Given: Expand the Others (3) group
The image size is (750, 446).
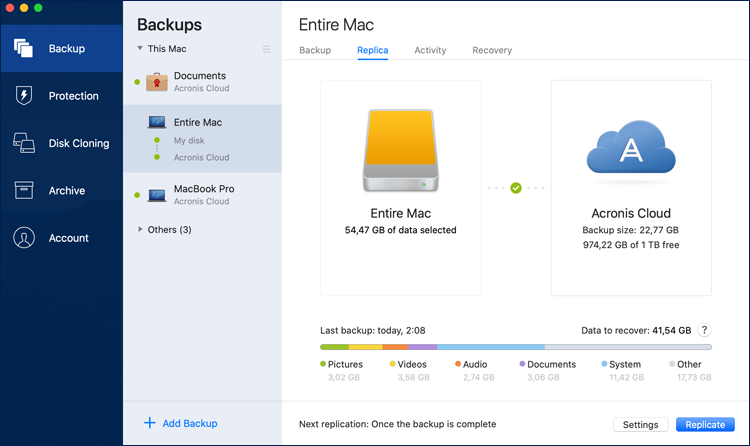Looking at the screenshot, I should click(x=140, y=229).
